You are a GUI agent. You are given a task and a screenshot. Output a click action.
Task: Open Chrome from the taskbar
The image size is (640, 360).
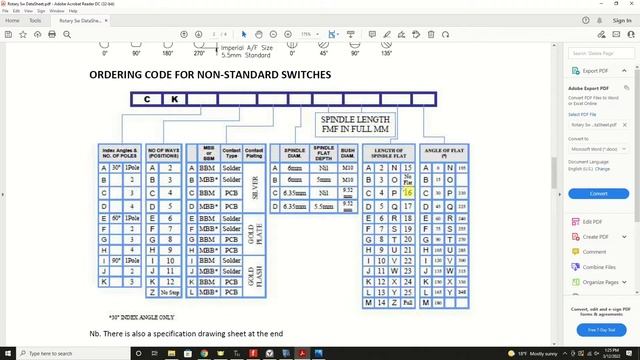coord(204,353)
